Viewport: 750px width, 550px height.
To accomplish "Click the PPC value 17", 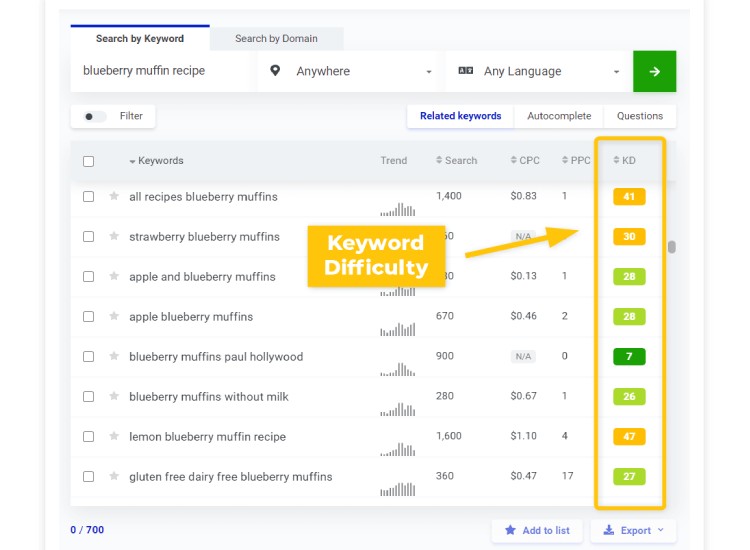I will 567,476.
